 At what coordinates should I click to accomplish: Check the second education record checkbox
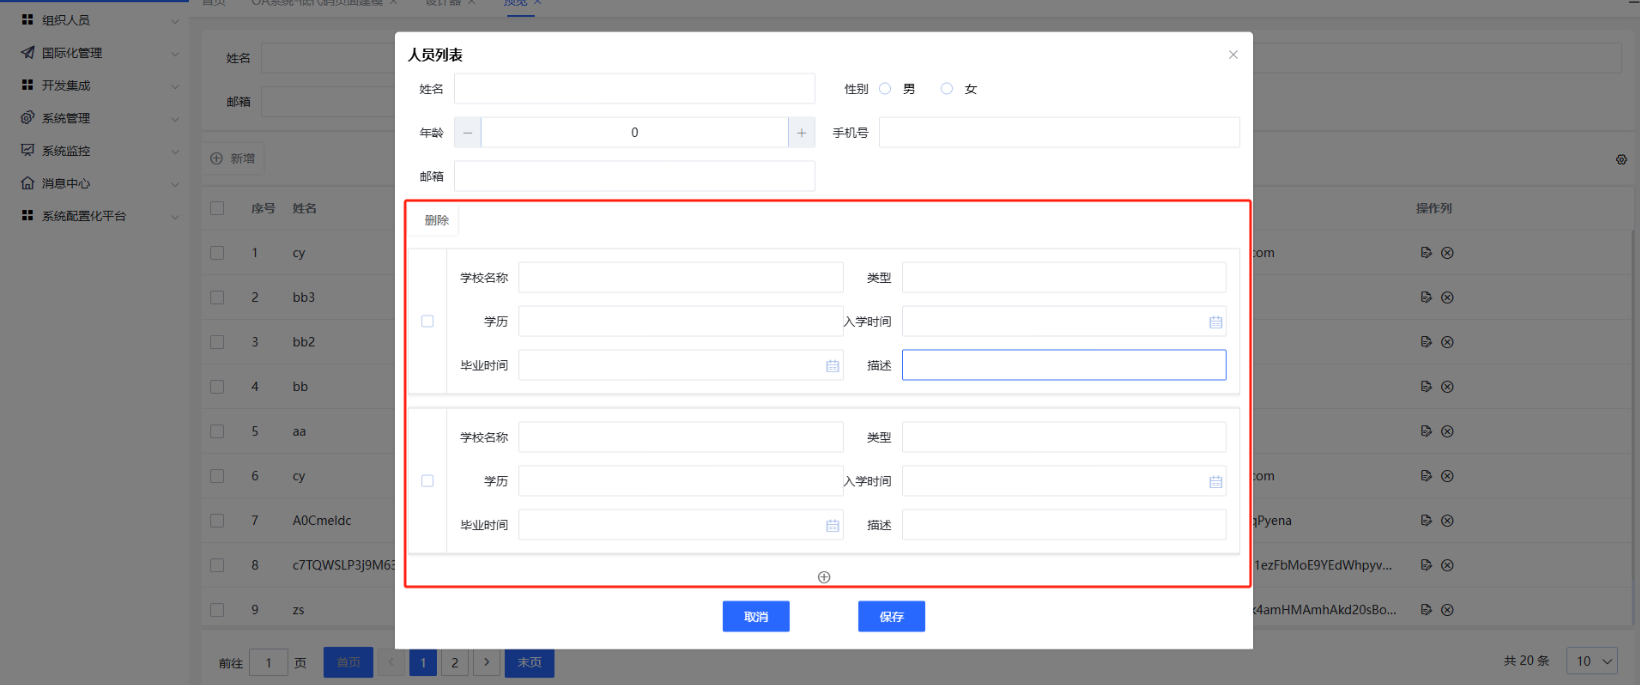point(428,481)
